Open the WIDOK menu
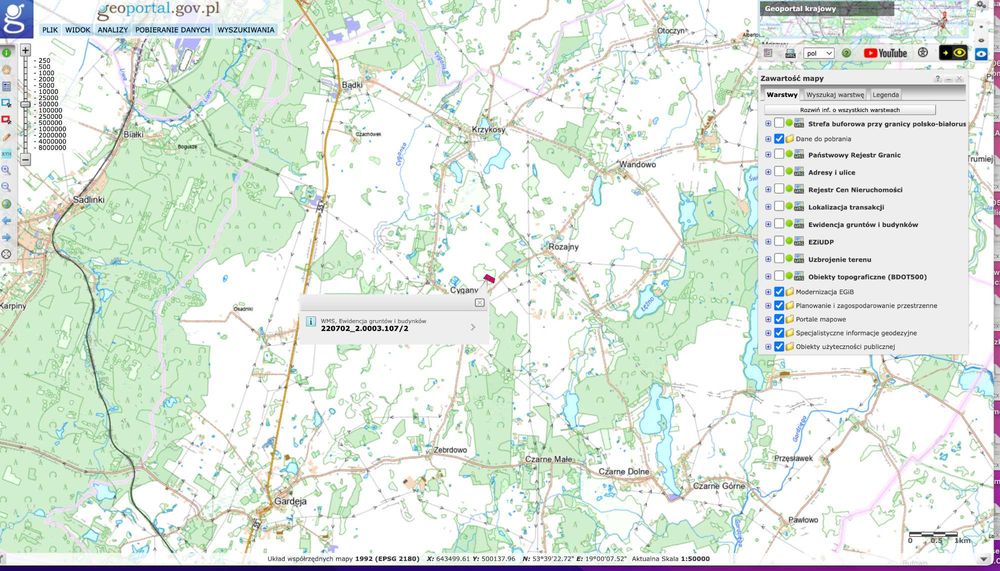This screenshot has height=571, width=1000. coord(78,29)
